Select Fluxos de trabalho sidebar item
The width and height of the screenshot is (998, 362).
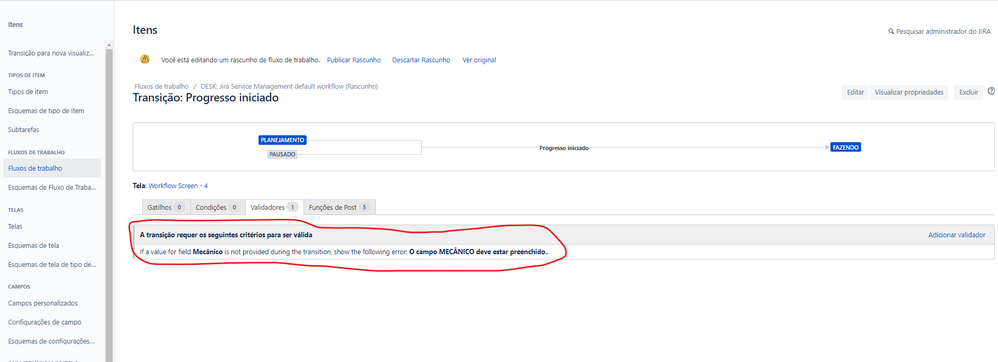pyautogui.click(x=52, y=168)
